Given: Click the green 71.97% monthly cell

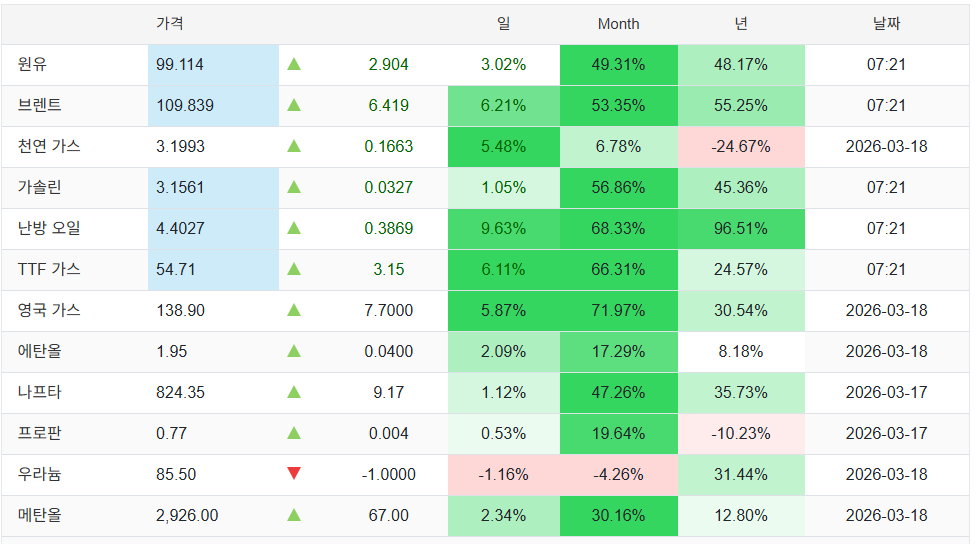Looking at the screenshot, I should (618, 311).
